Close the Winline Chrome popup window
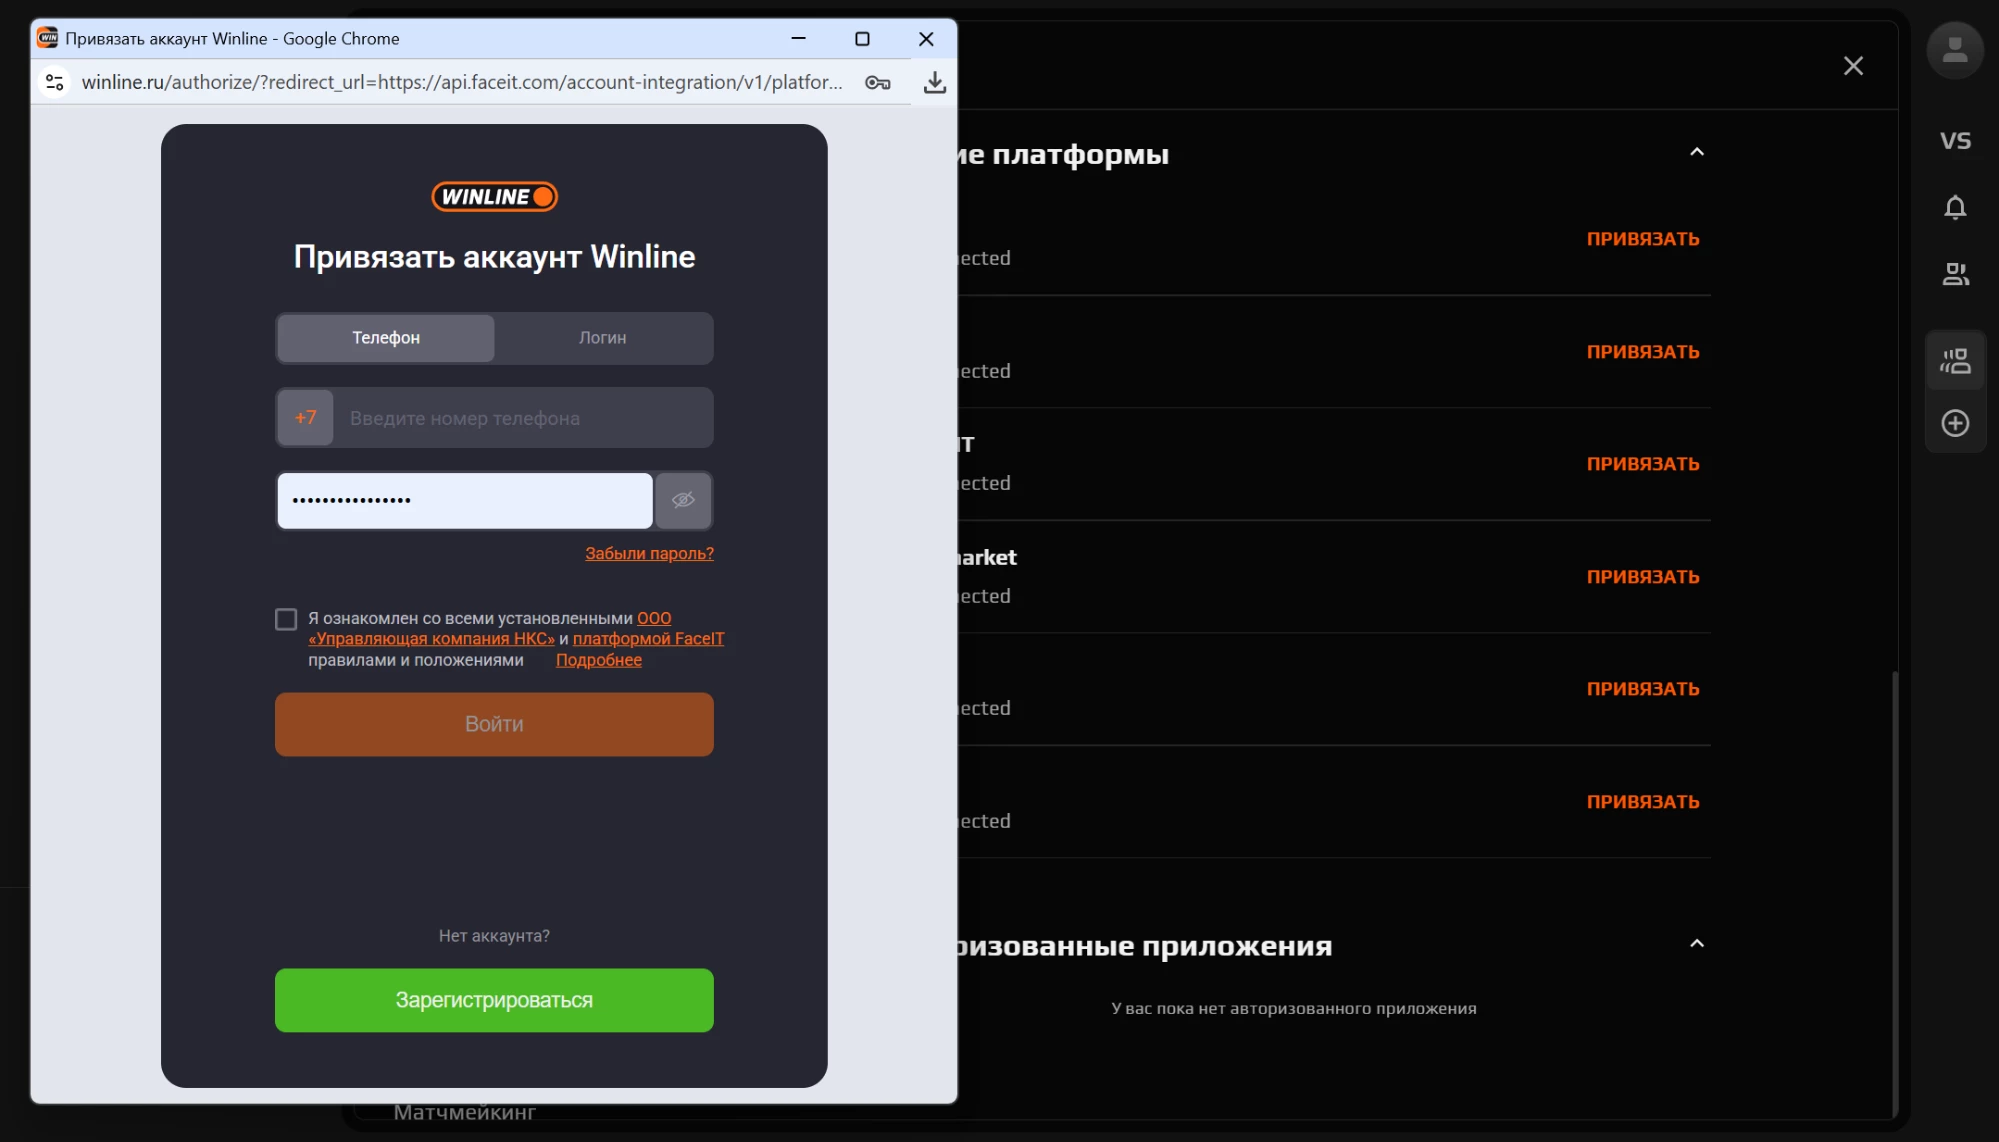The image size is (1999, 1142). point(926,38)
